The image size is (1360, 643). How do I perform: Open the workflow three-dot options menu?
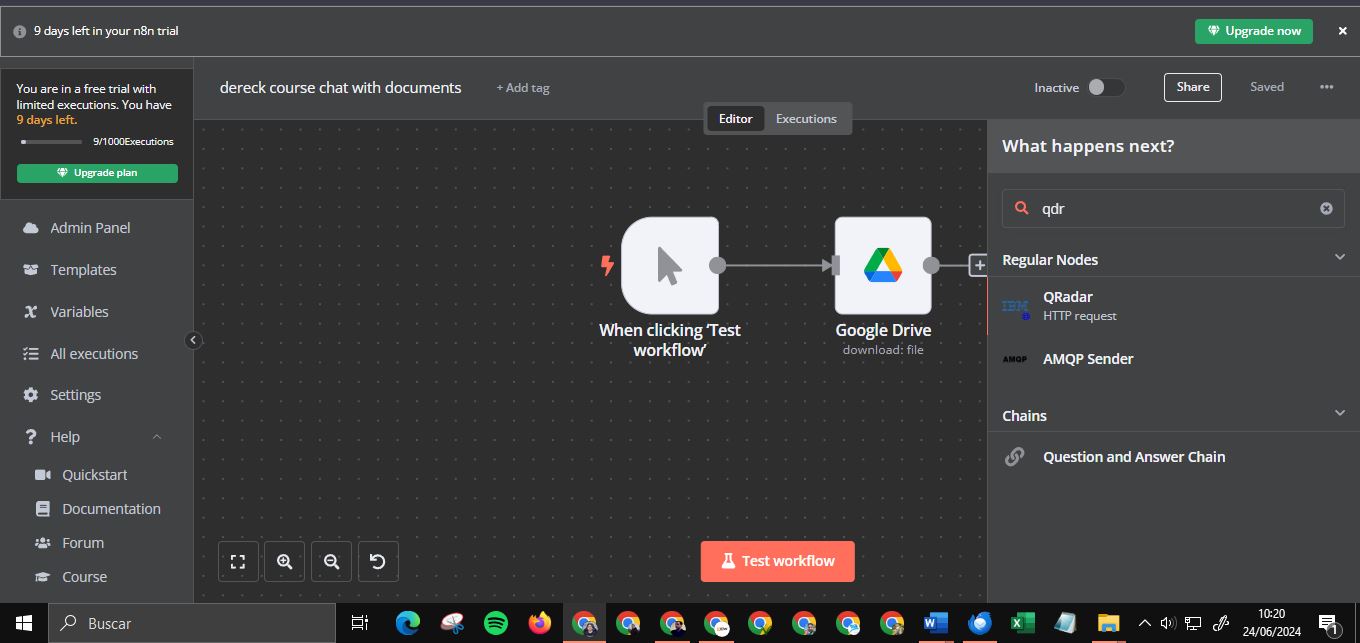[x=1326, y=87]
